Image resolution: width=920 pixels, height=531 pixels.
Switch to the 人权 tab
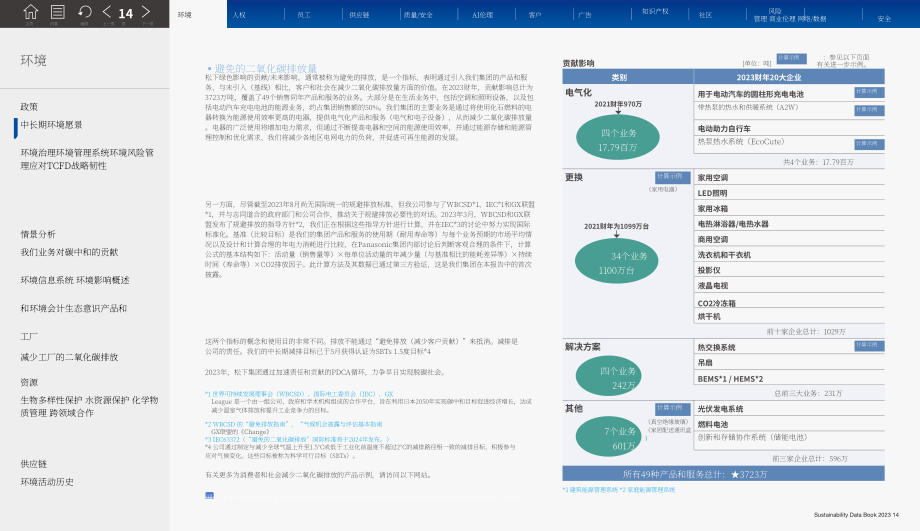pos(239,15)
